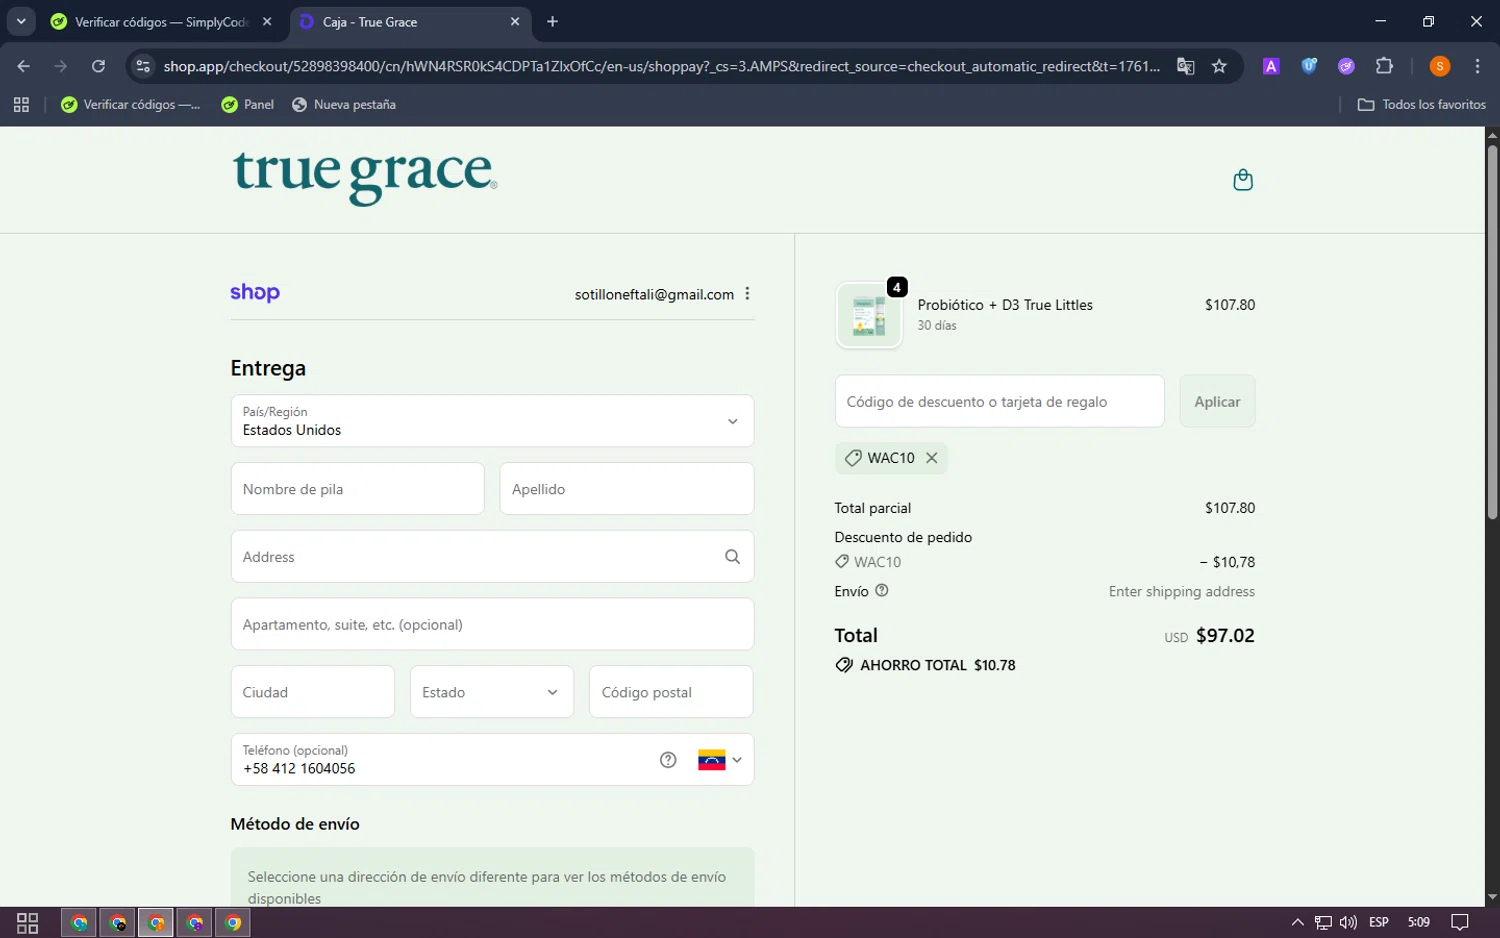Click the AHORRO TOTAL $10.78 text
1500x938 pixels.
(937, 665)
